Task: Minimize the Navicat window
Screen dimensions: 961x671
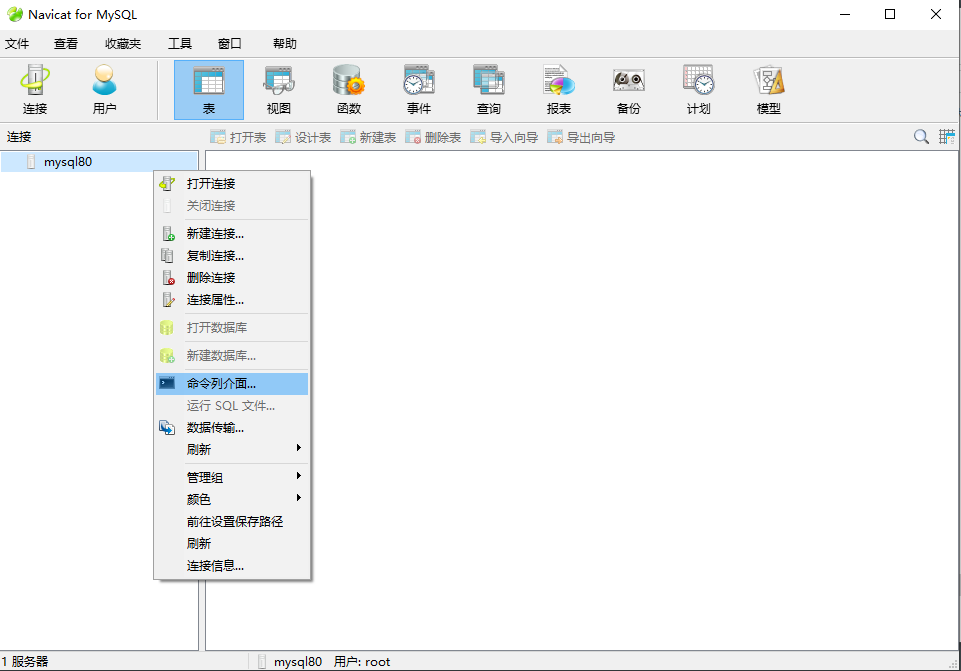Action: click(845, 14)
